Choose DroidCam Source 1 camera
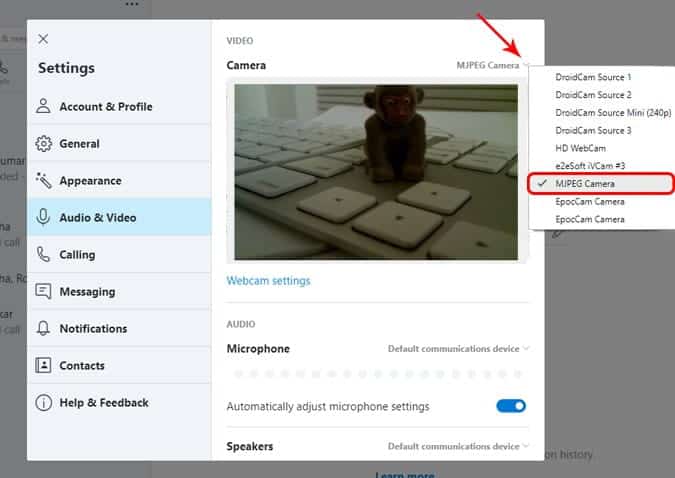This screenshot has width=675, height=478. 601,77
